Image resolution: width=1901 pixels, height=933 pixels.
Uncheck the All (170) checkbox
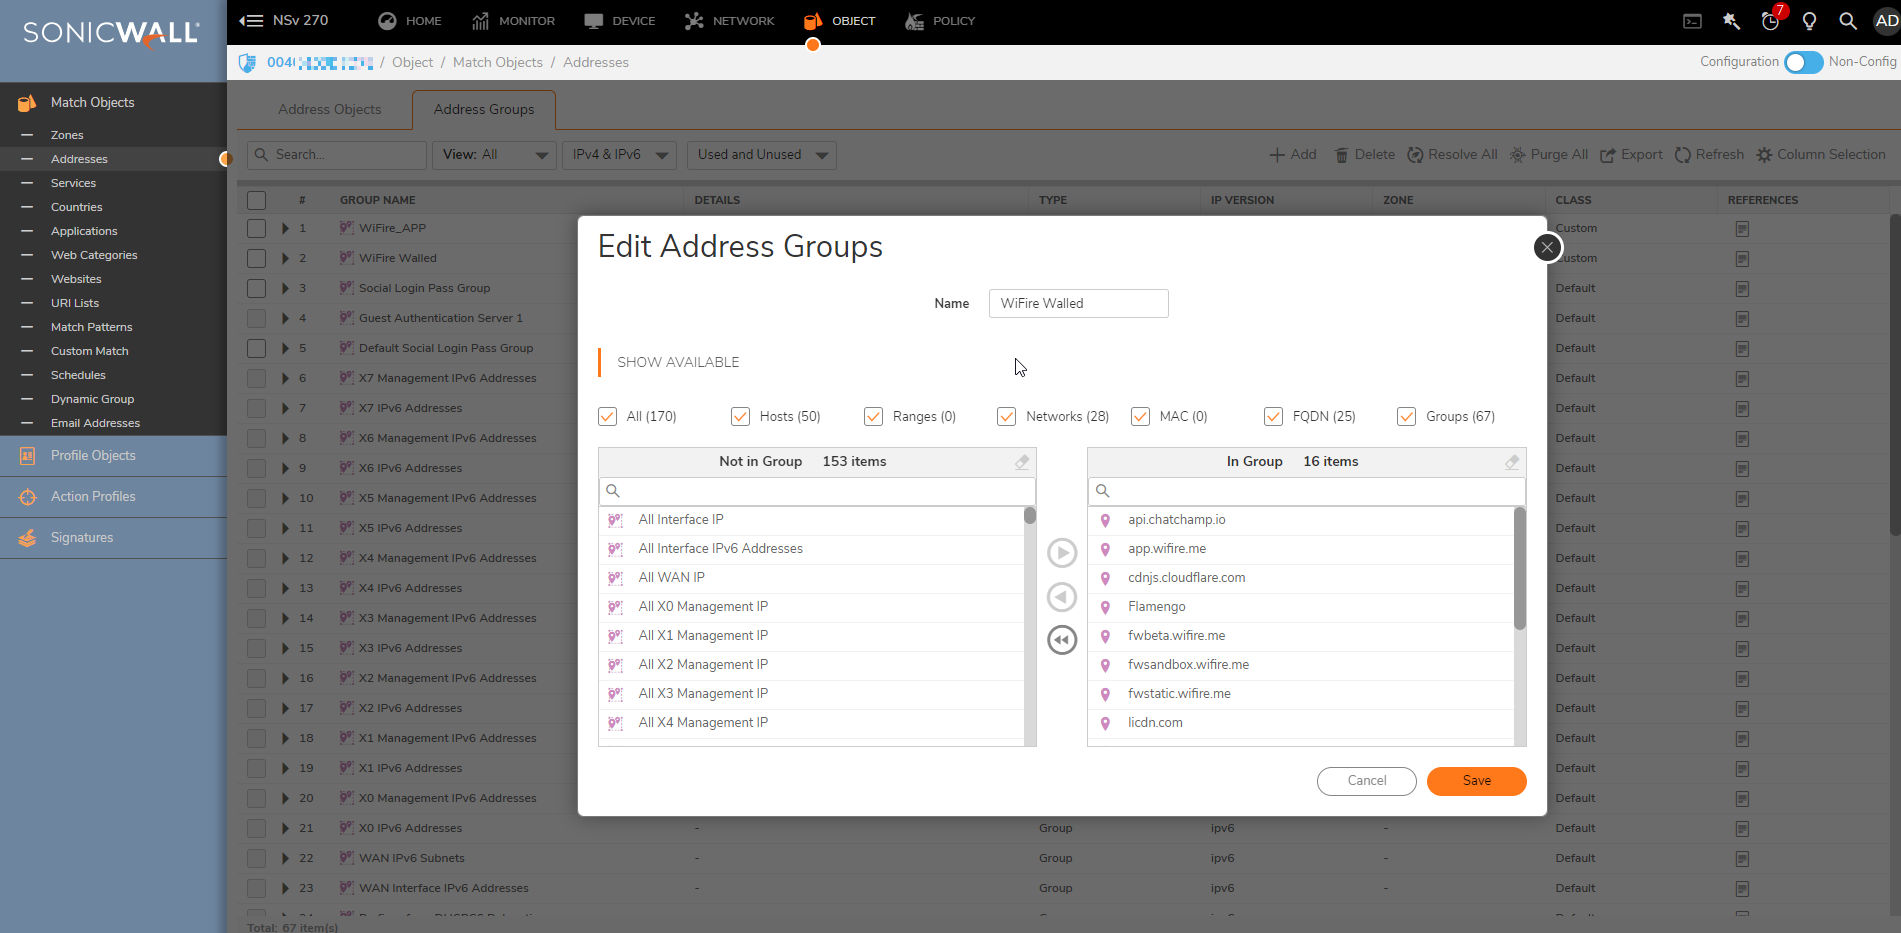(x=607, y=417)
